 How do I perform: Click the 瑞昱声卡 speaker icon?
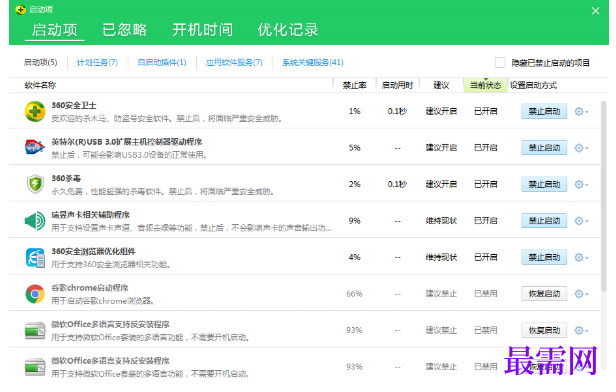[x=35, y=221]
